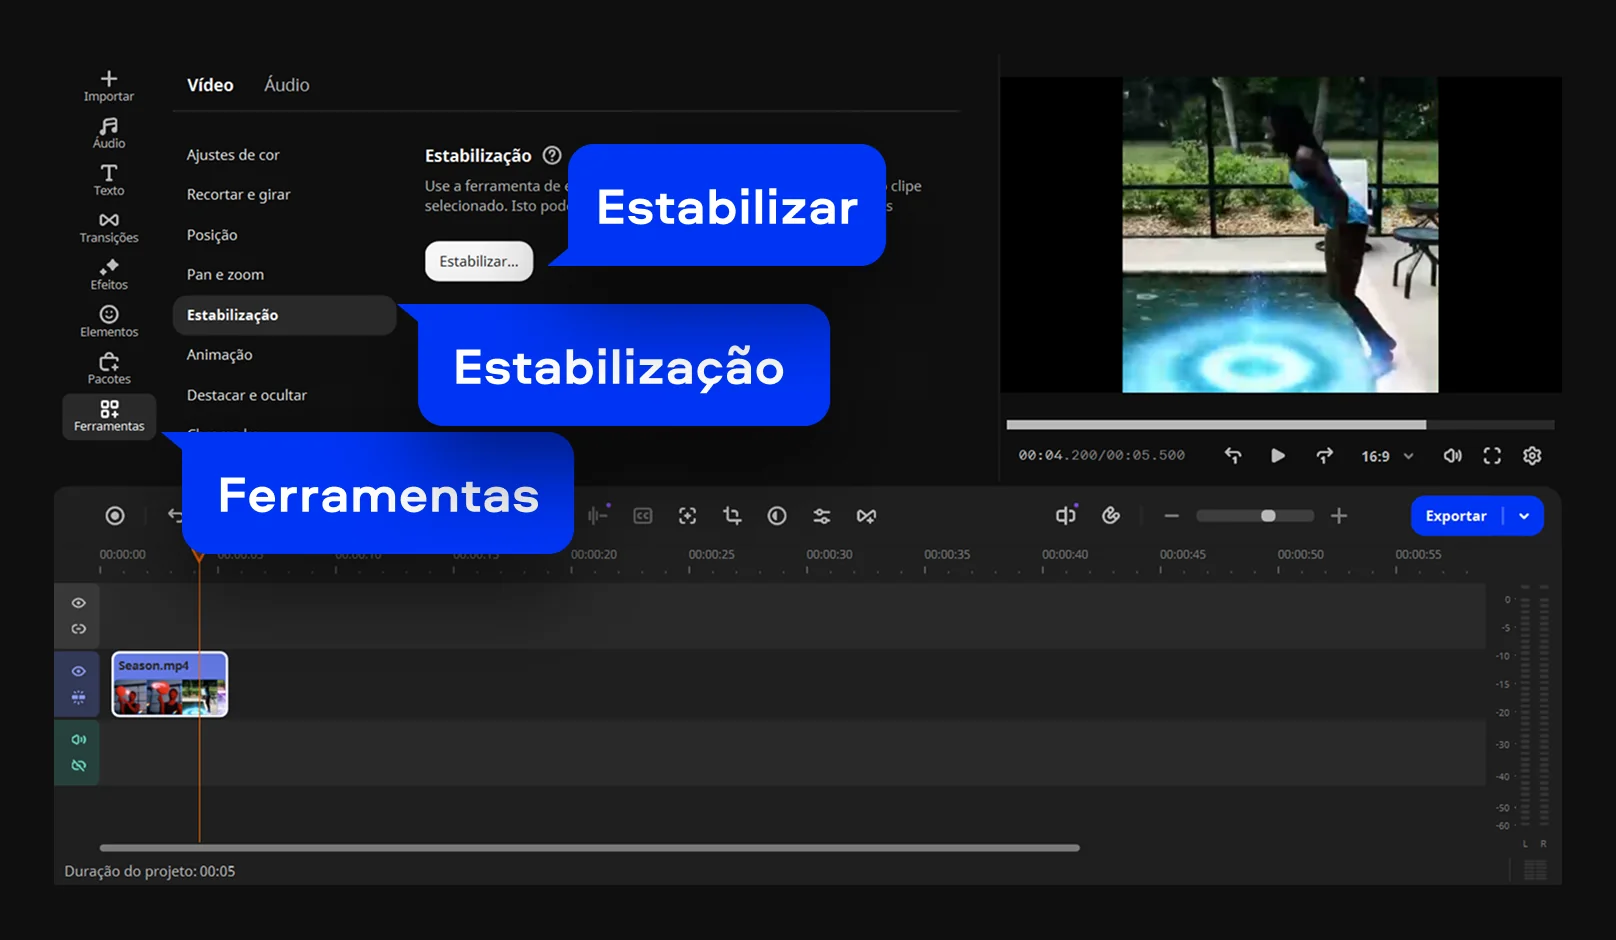Select the Season.mp4 clip on timeline
Screen dimensions: 1616x940
169,685
